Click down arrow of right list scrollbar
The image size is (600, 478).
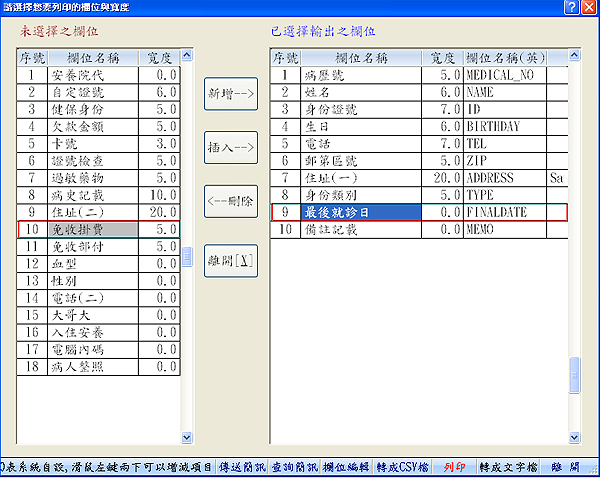(574, 436)
